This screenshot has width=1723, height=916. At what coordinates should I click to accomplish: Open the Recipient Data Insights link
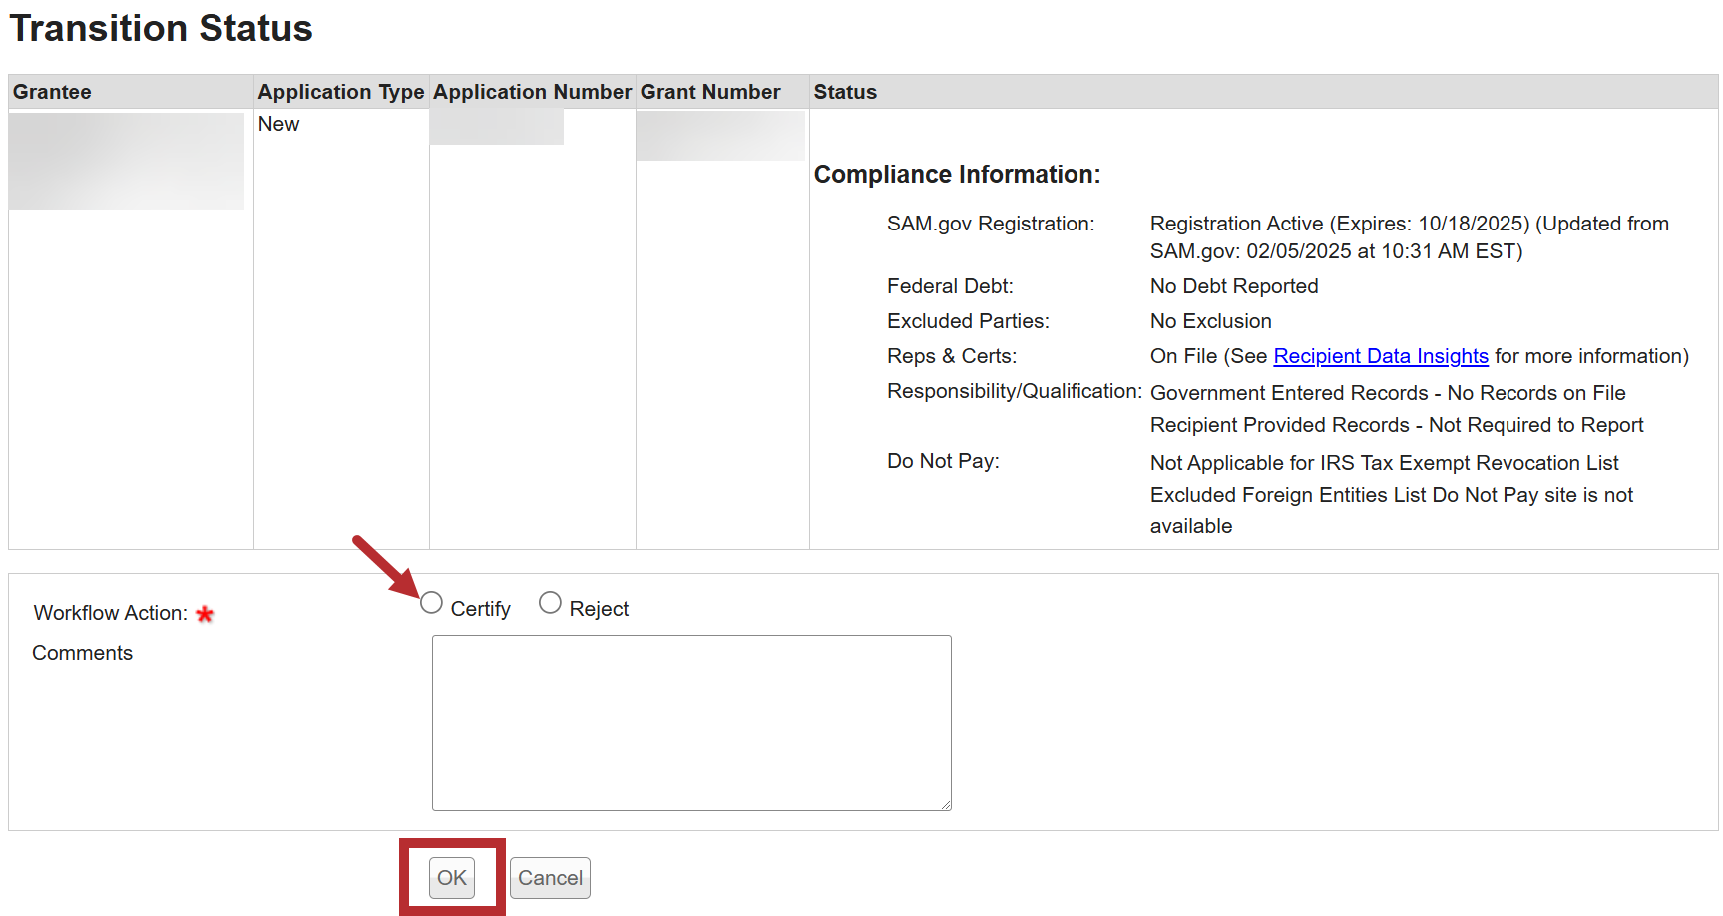click(1380, 356)
